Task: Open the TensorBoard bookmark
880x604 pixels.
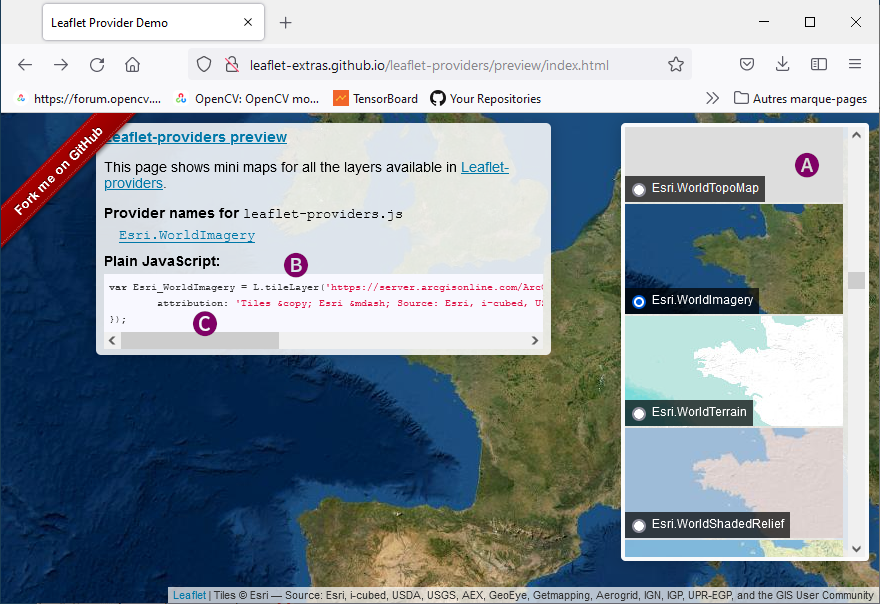Action: pos(375,99)
